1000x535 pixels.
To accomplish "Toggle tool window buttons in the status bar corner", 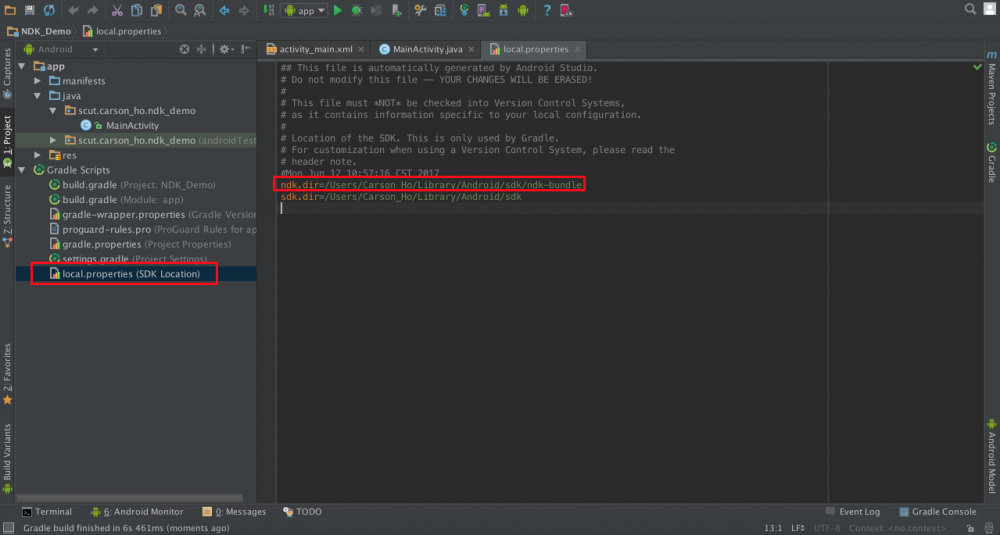I will (8, 528).
